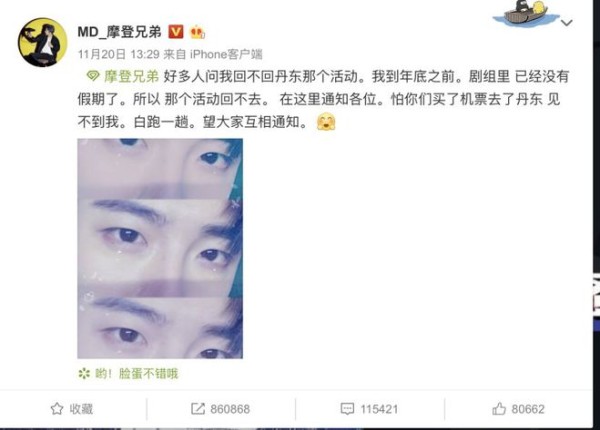
Task: Open the attached eyes collage photo
Action: (160, 248)
